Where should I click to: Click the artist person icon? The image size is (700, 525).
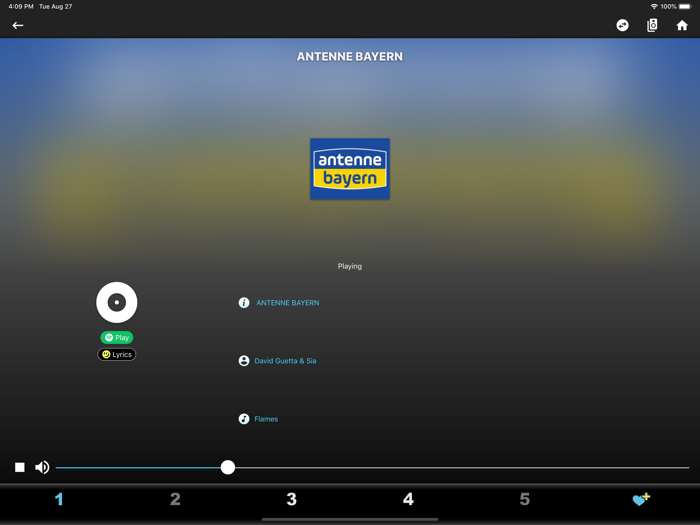coord(244,361)
